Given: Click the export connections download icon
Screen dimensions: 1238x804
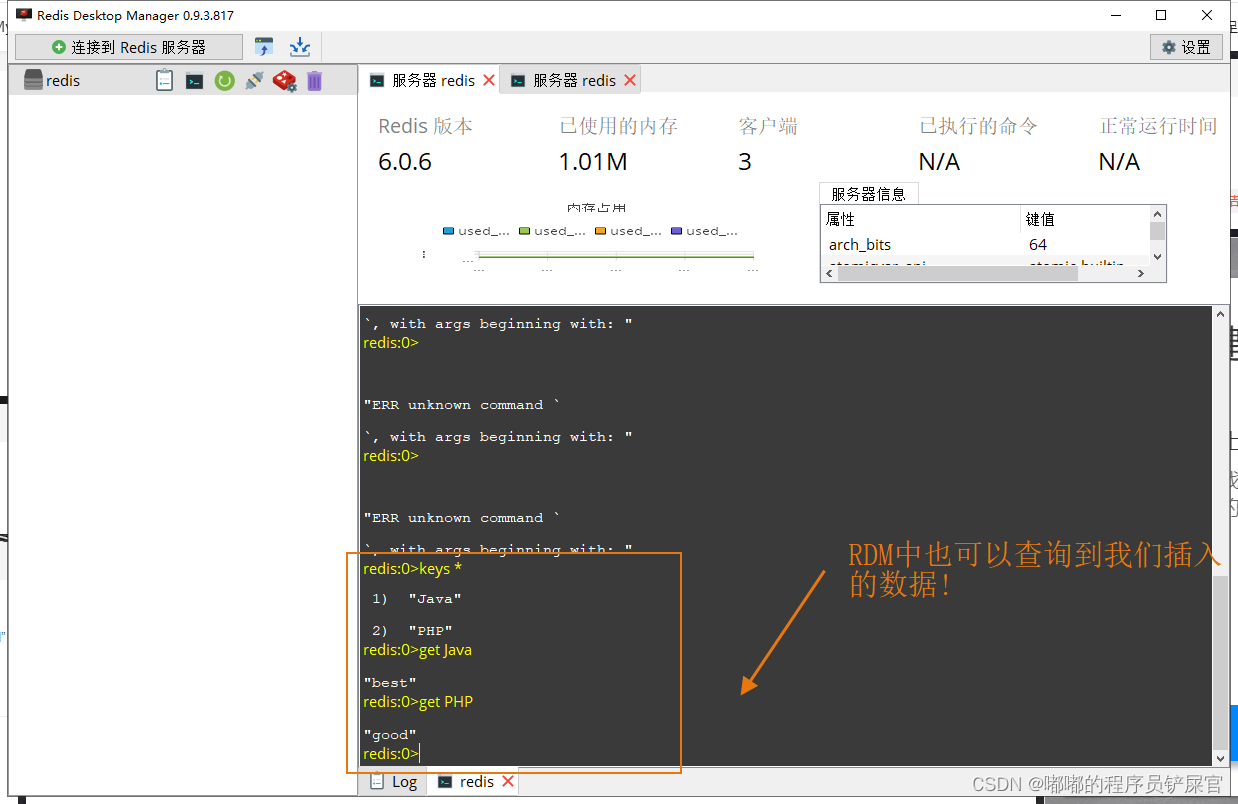Looking at the screenshot, I should click(299, 47).
